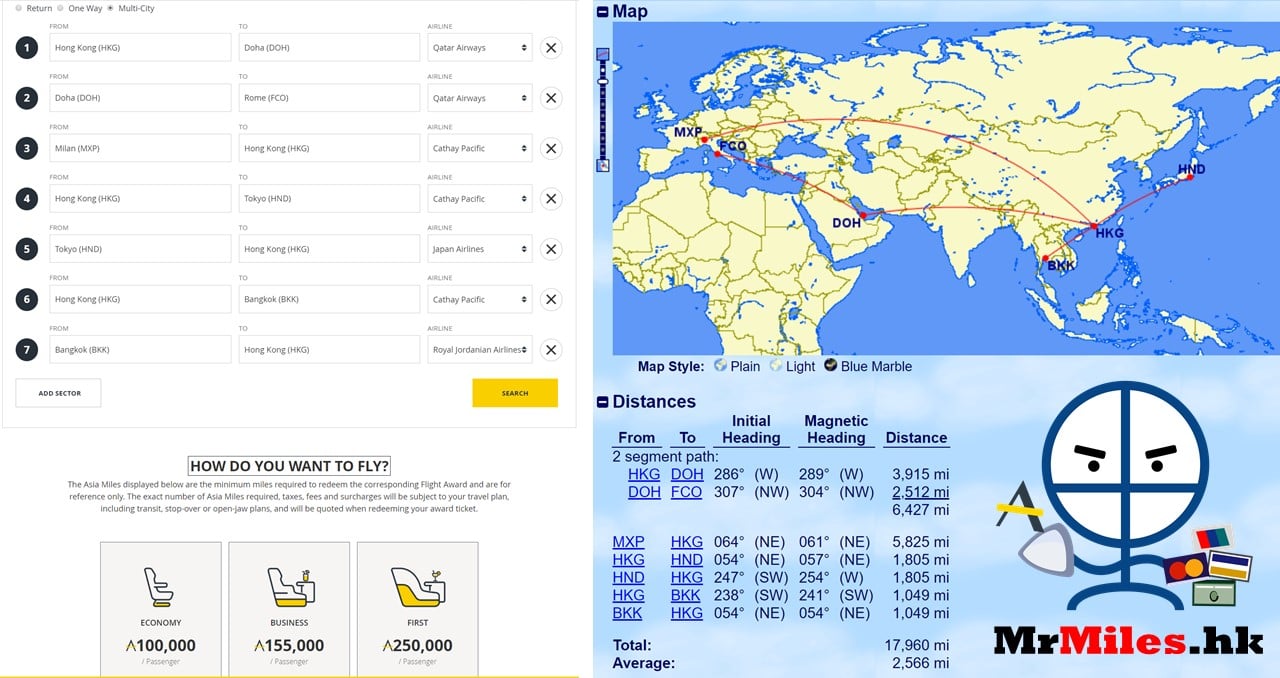Image resolution: width=1280 pixels, height=678 pixels.
Task: Click the Rome (FCO) destination field
Action: 329,98
